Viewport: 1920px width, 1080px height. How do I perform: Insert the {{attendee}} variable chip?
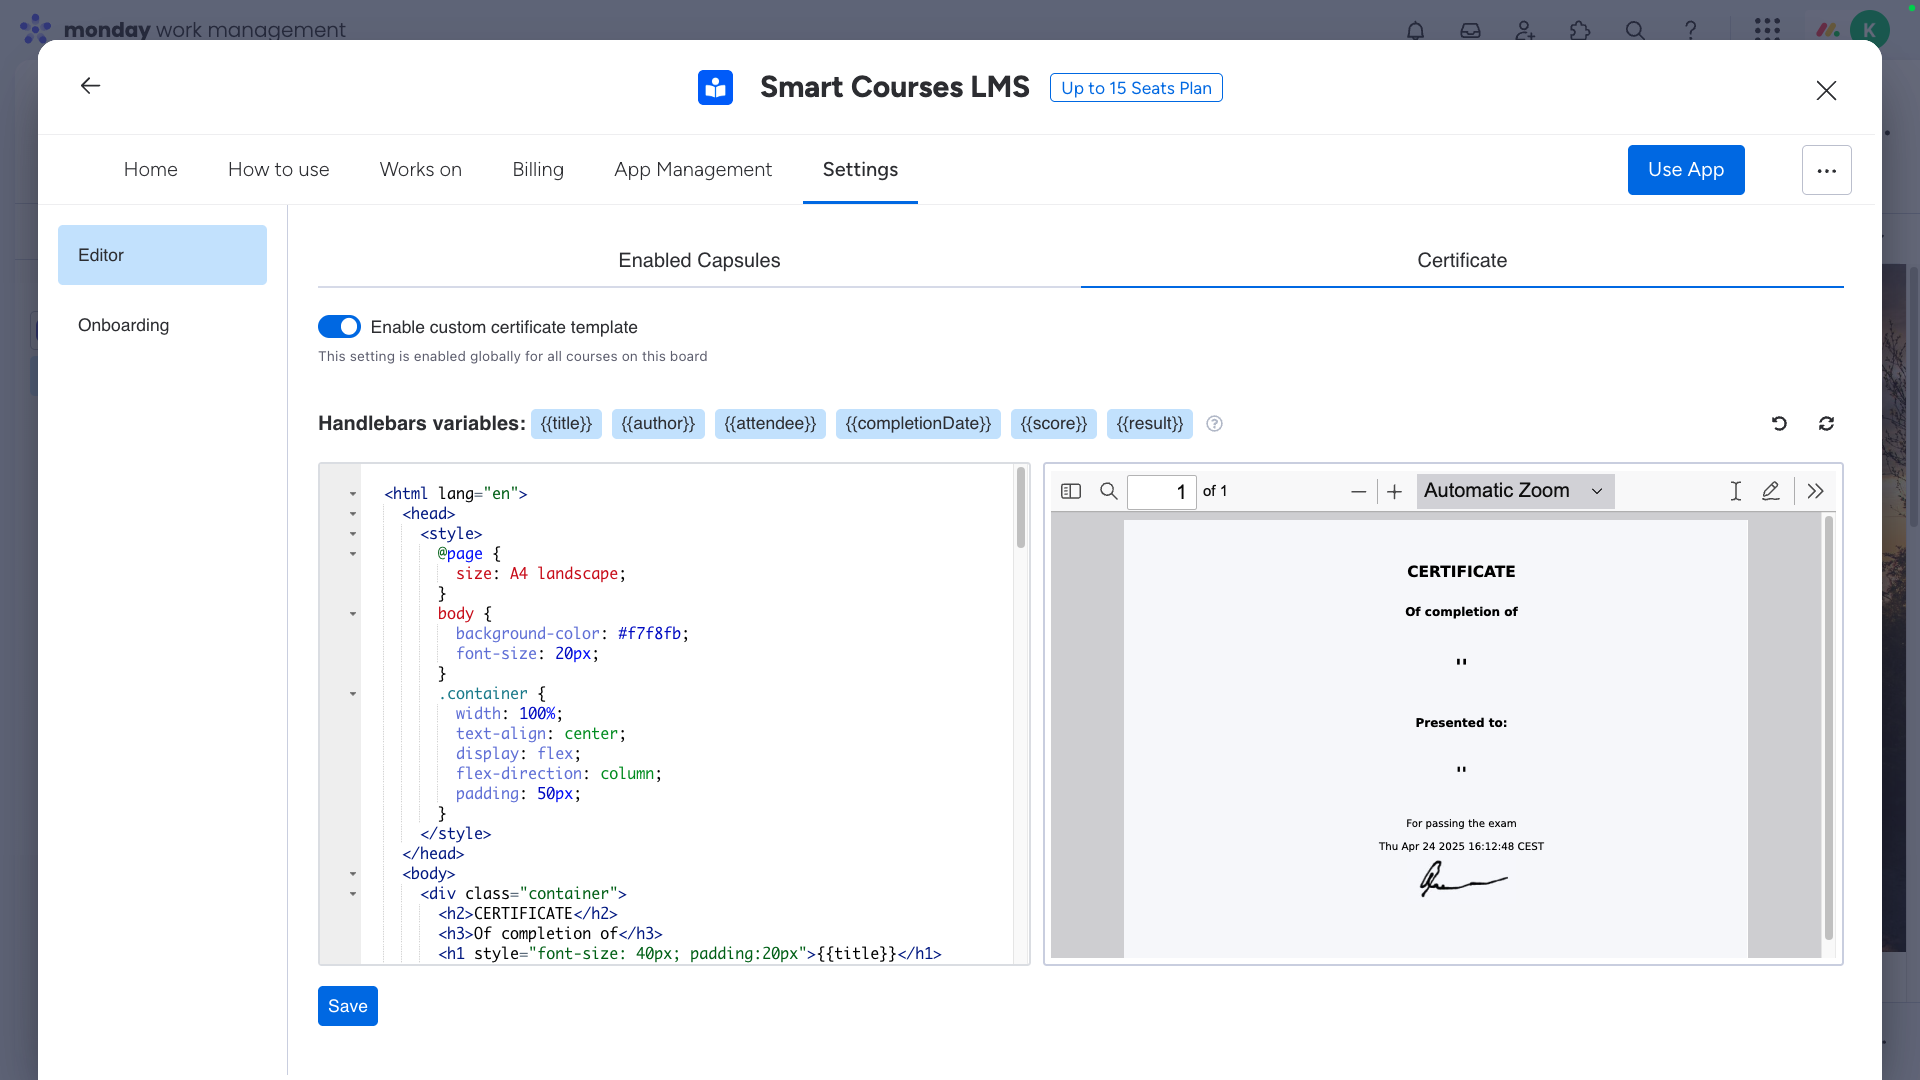pyautogui.click(x=770, y=424)
